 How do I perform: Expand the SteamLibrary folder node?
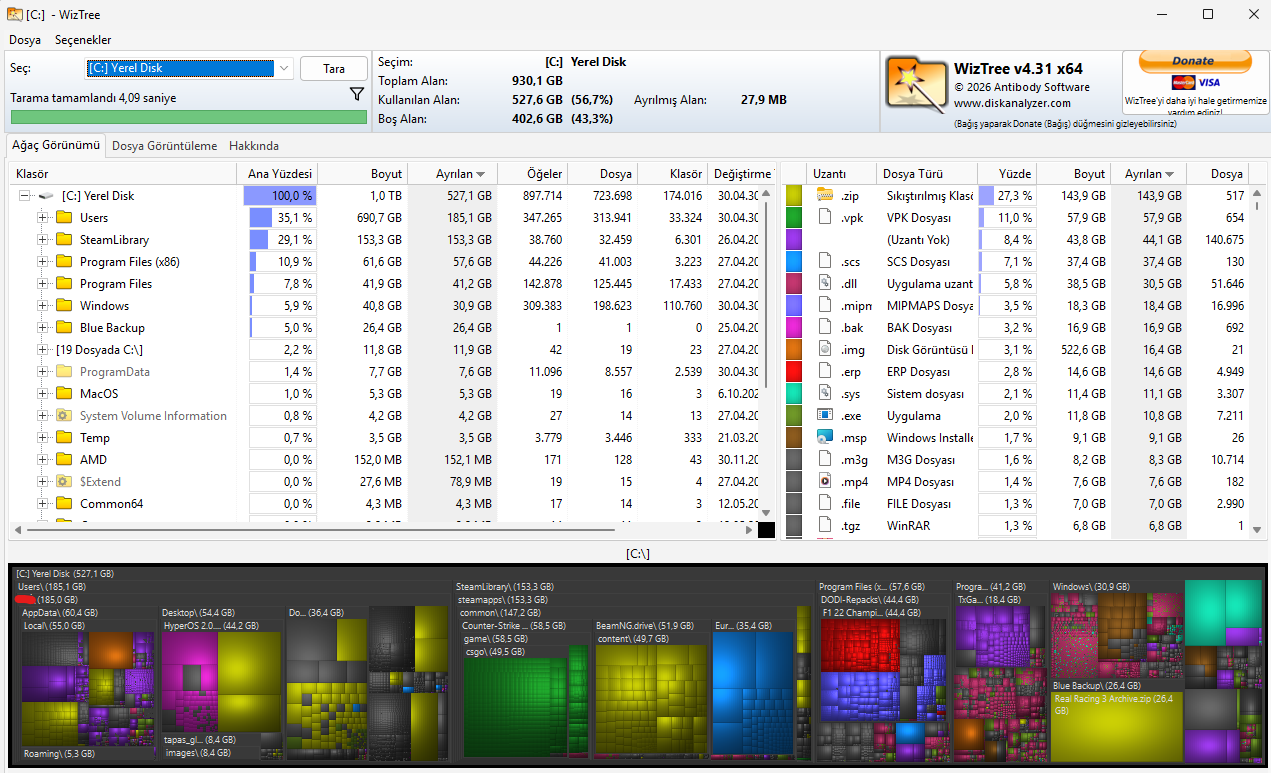click(43, 240)
